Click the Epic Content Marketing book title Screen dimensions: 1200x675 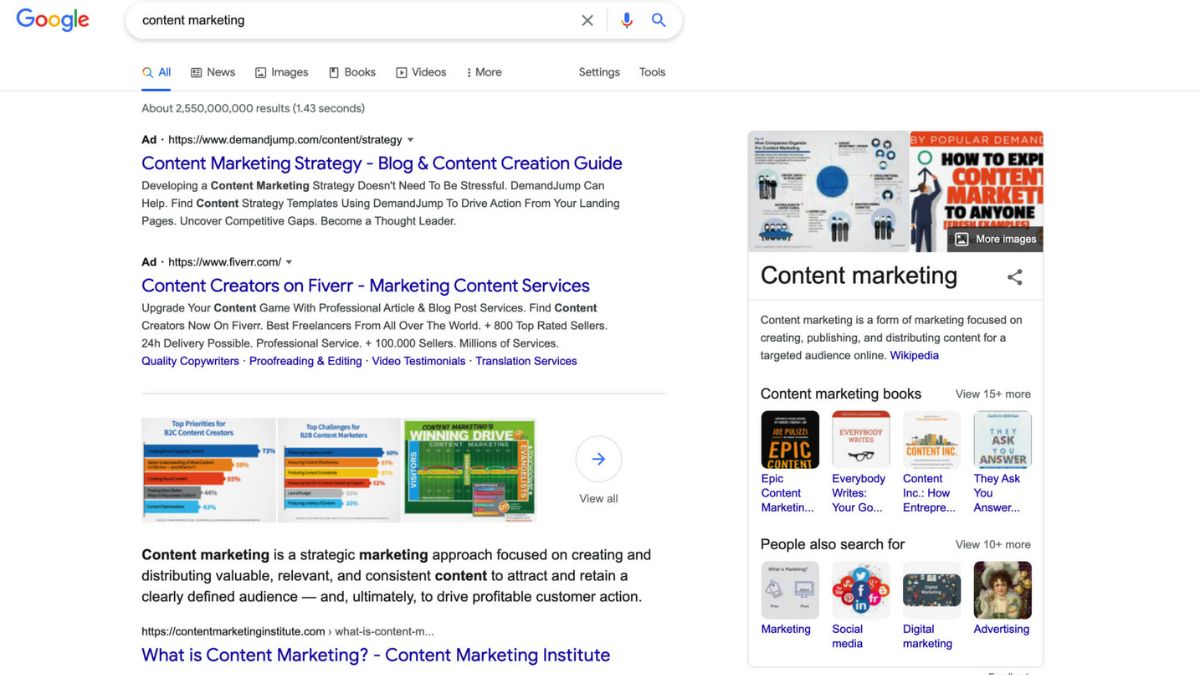tap(787, 493)
